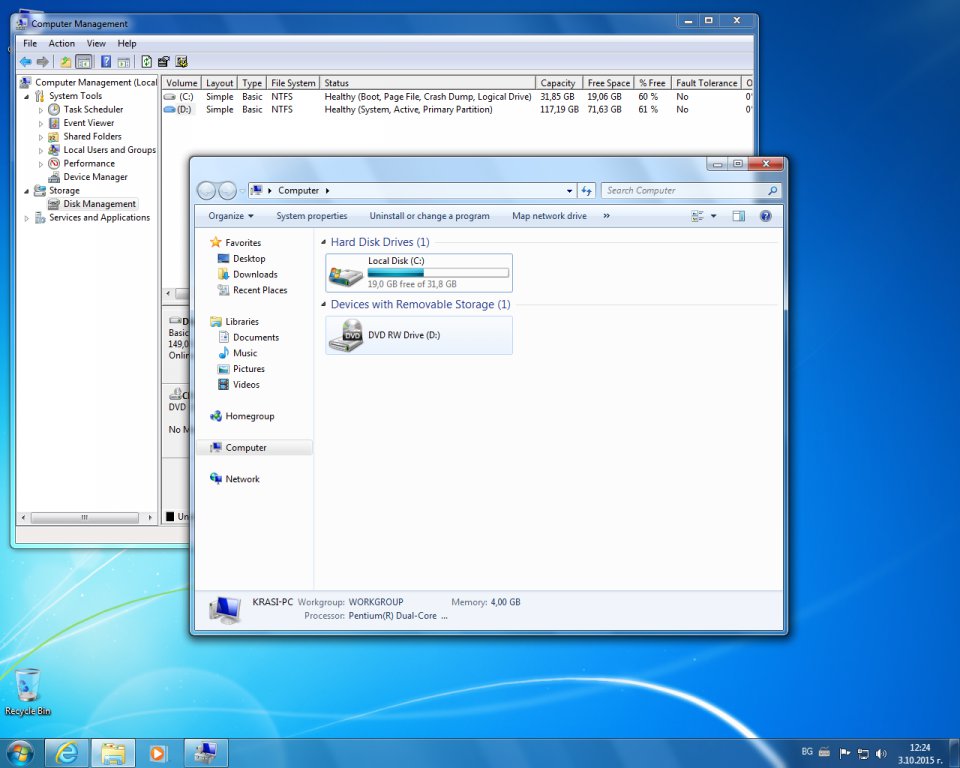
Task: Click the blue Help icon in Computer Management toolbar
Action: point(105,62)
